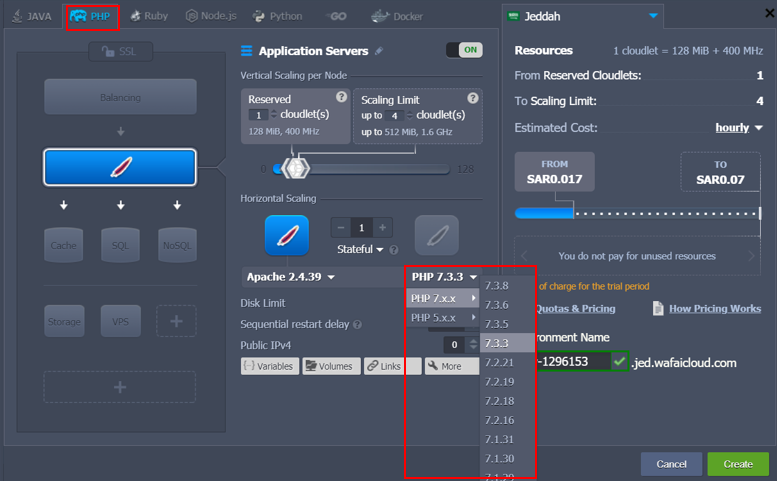Viewport: 777px width, 481px height.
Task: Add a Cache node
Action: [63, 245]
